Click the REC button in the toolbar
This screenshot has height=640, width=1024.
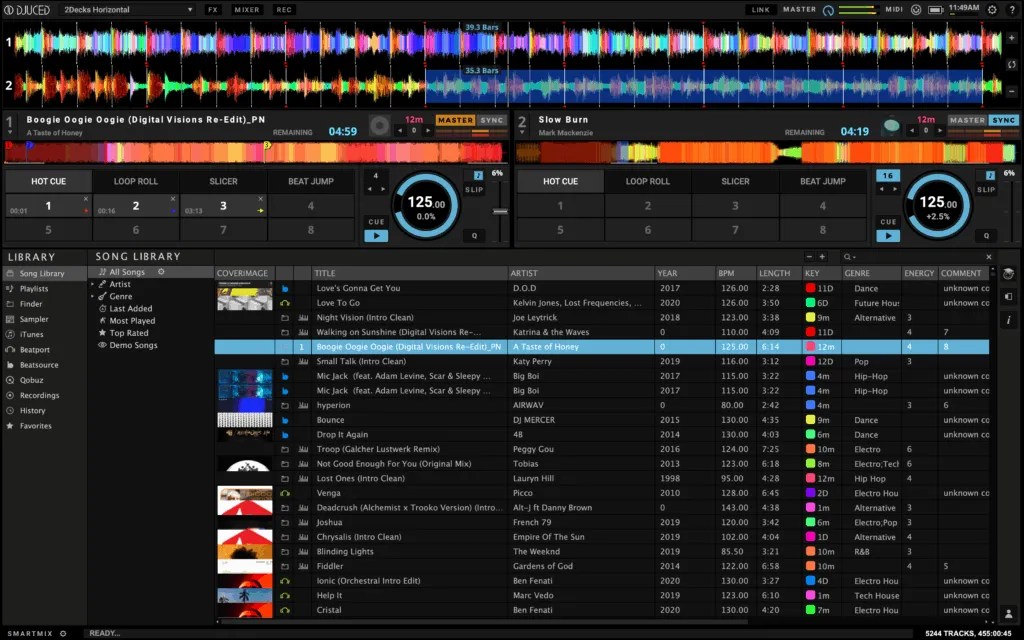[x=283, y=9]
